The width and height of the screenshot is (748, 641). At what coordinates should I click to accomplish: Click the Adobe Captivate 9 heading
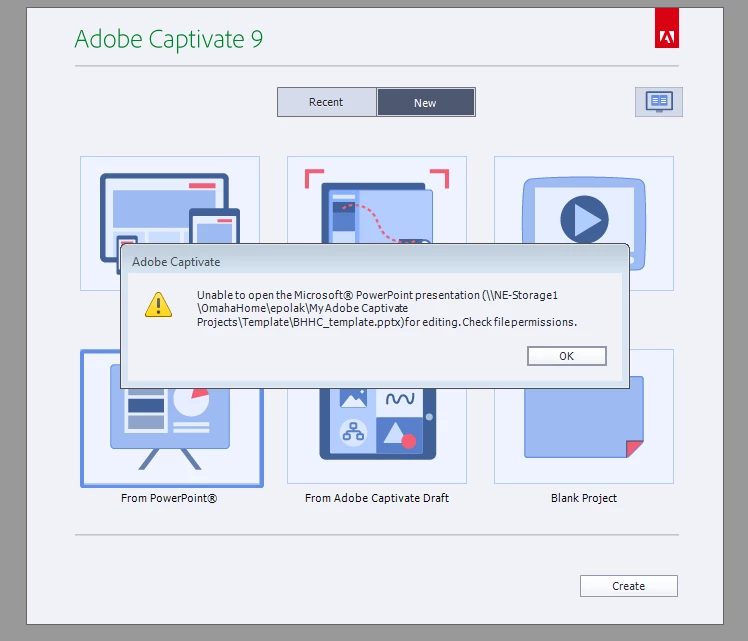[x=168, y=39]
